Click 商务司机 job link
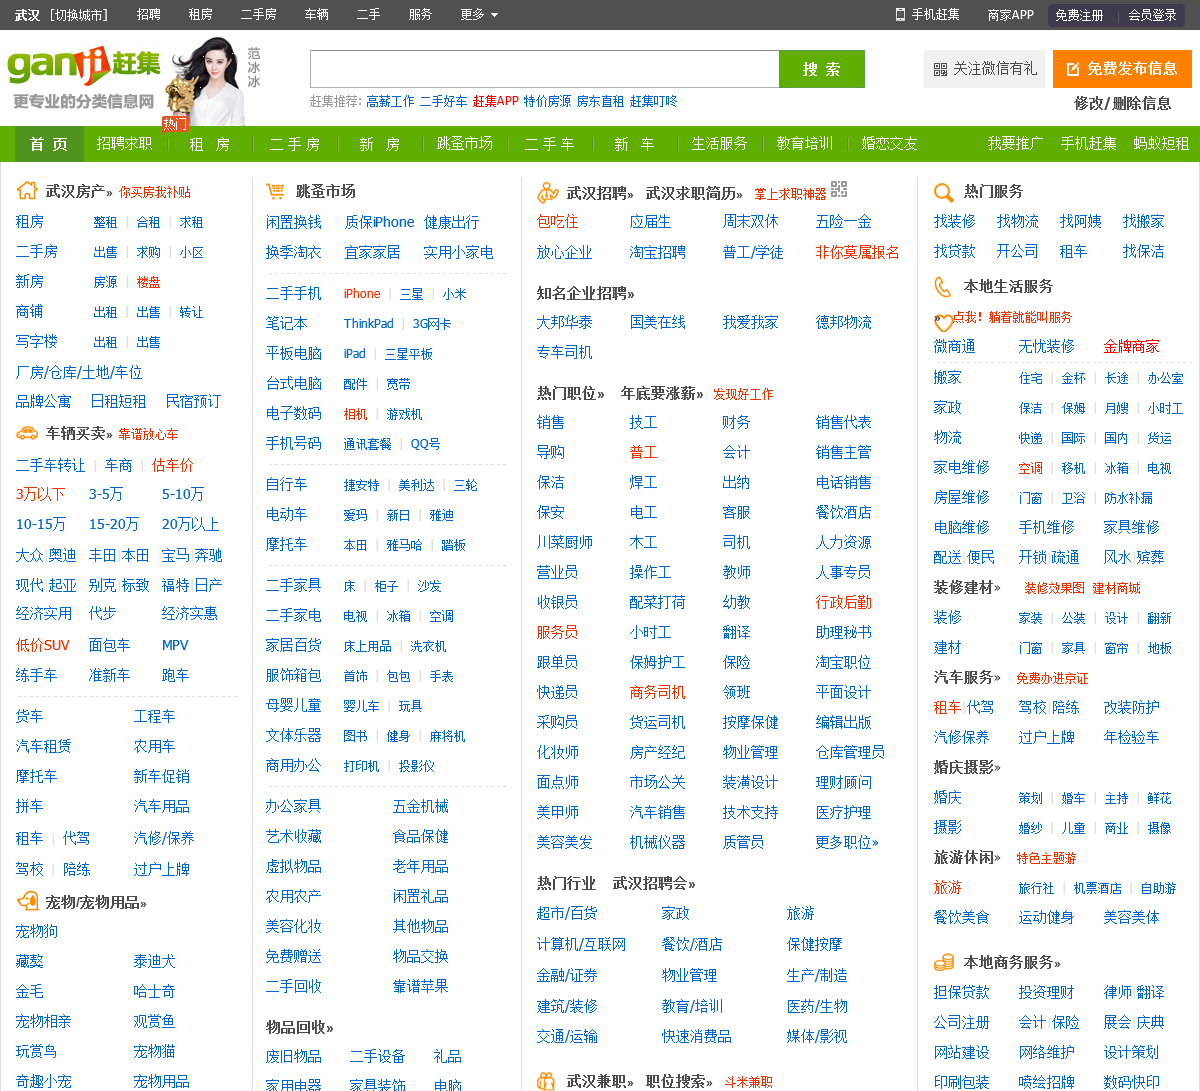 (658, 692)
